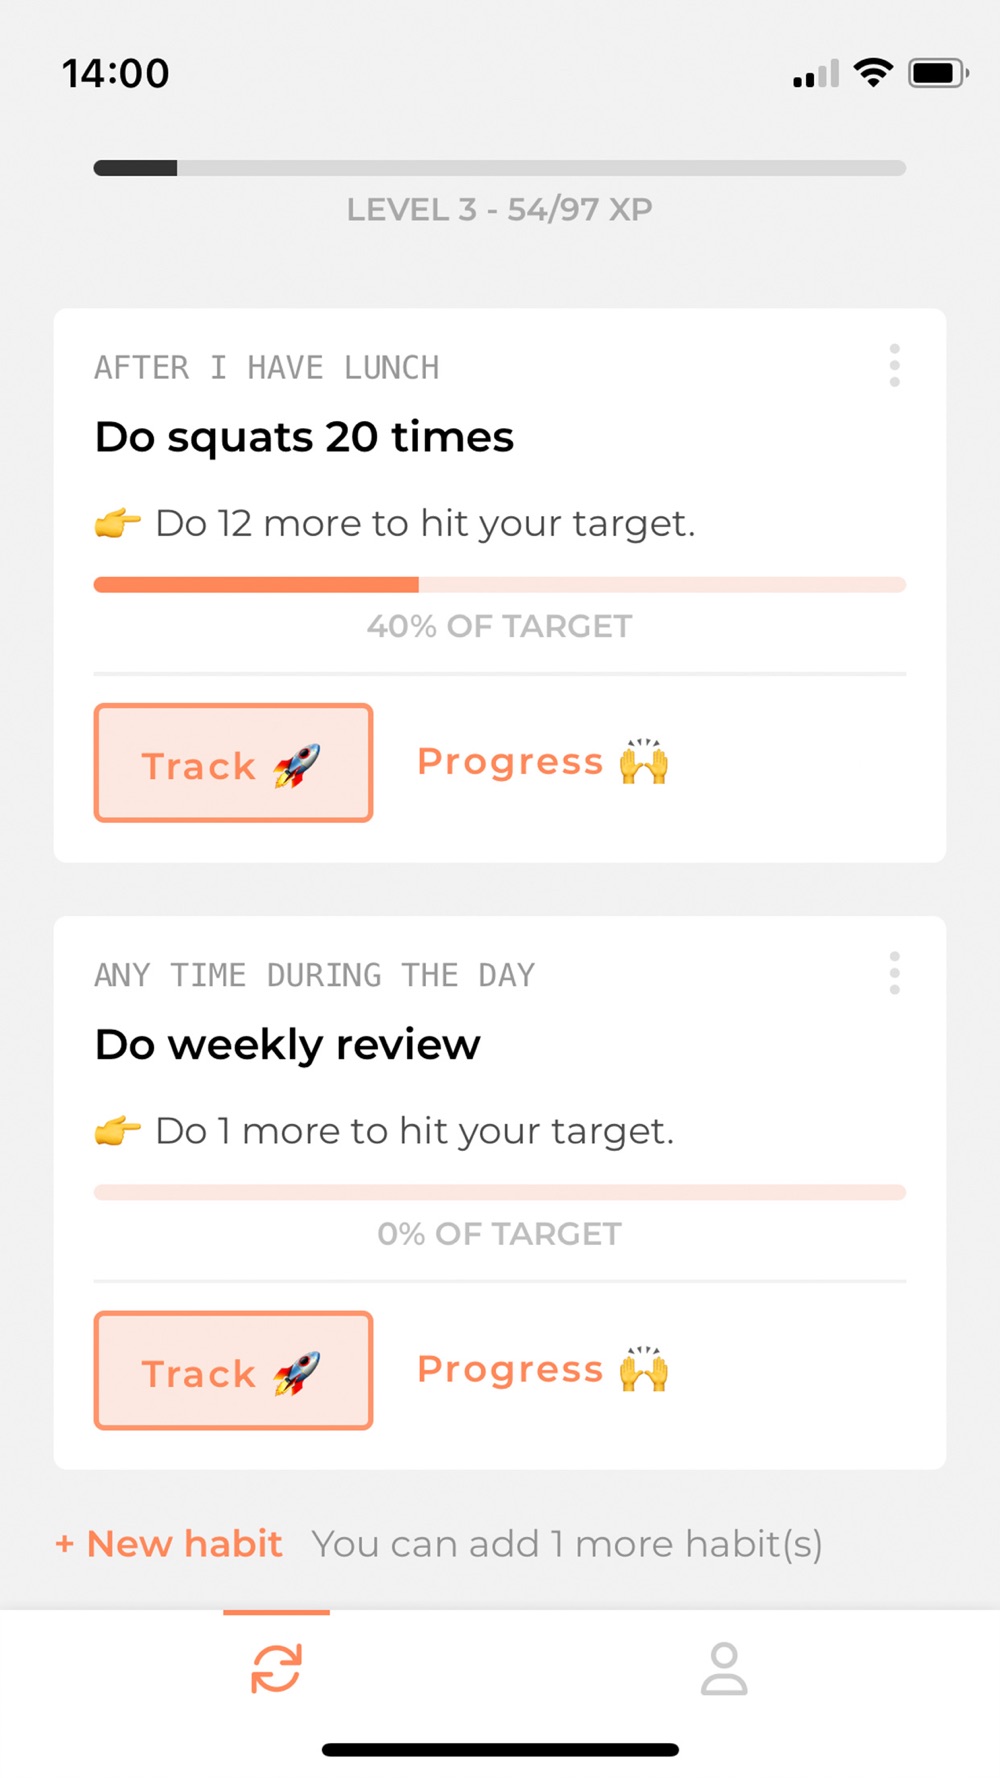Tap the battery icon in status bar
Image resolution: width=1000 pixels, height=1778 pixels.
(938, 73)
